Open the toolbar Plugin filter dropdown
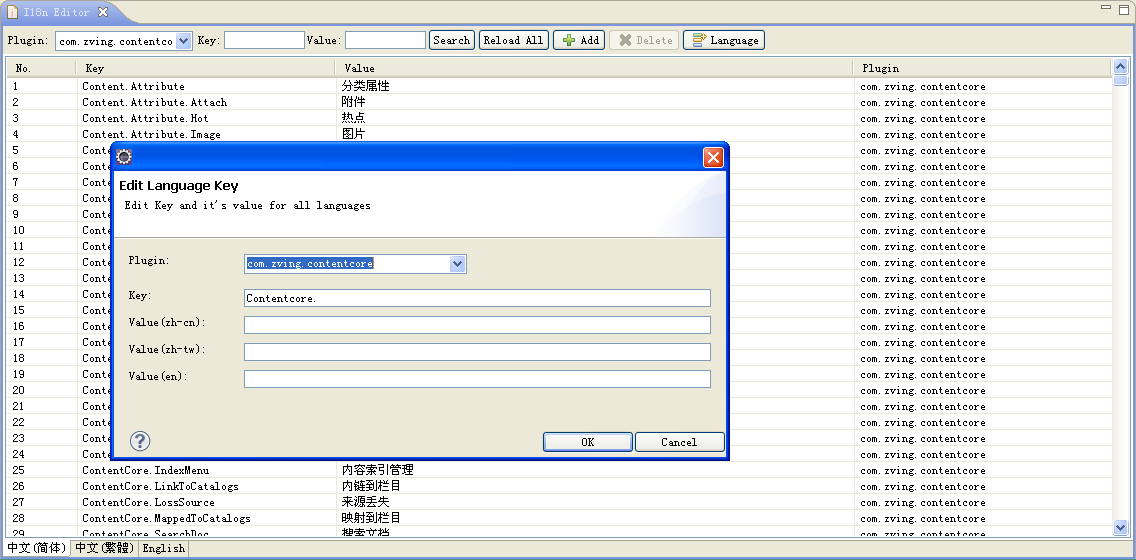 184,41
